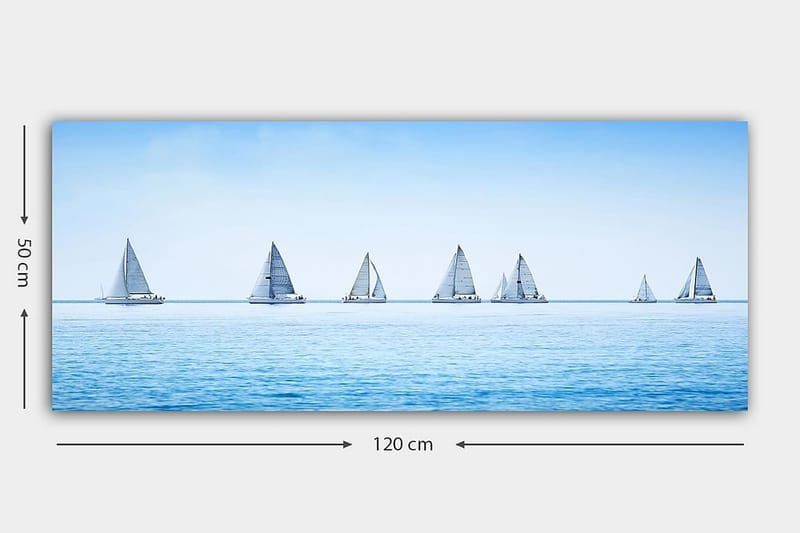Click the light blue sky area of the canvas
800x533 pixels.
[400, 200]
